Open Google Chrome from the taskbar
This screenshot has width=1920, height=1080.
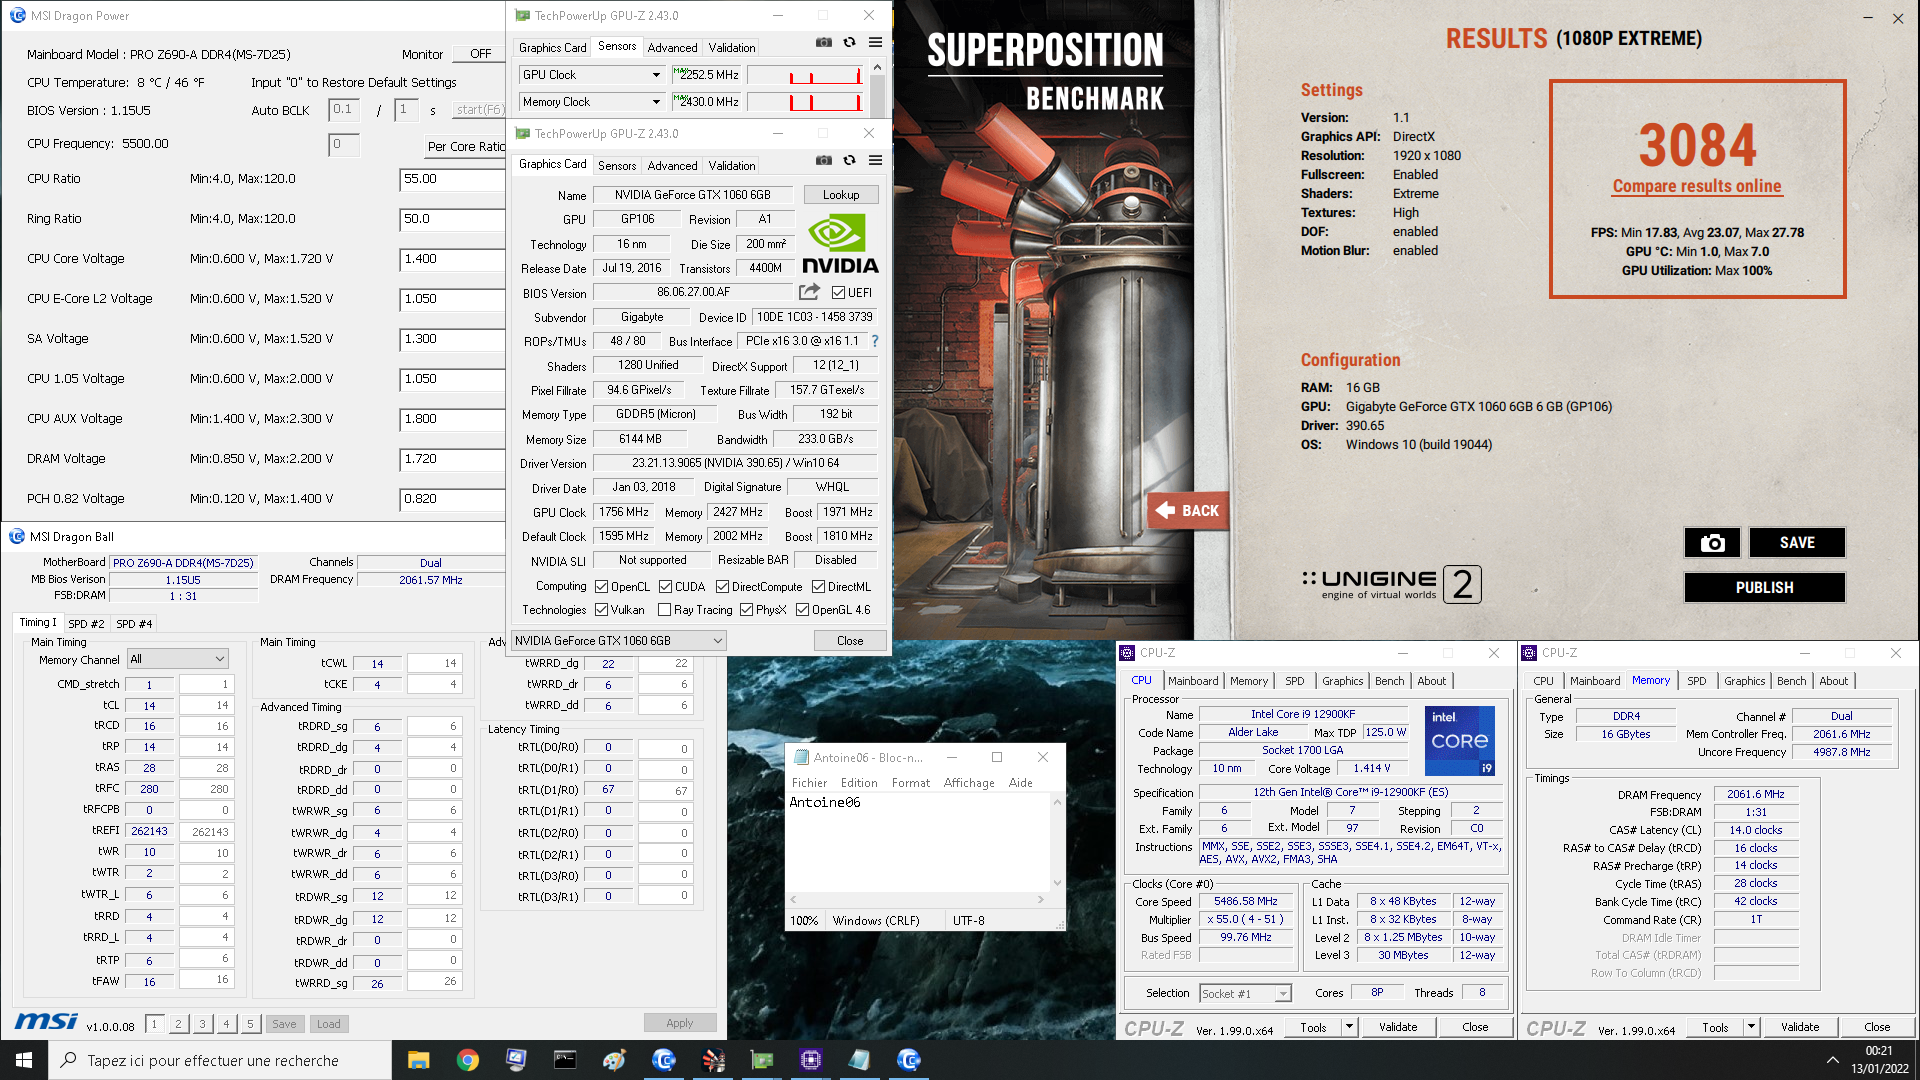tap(467, 1060)
